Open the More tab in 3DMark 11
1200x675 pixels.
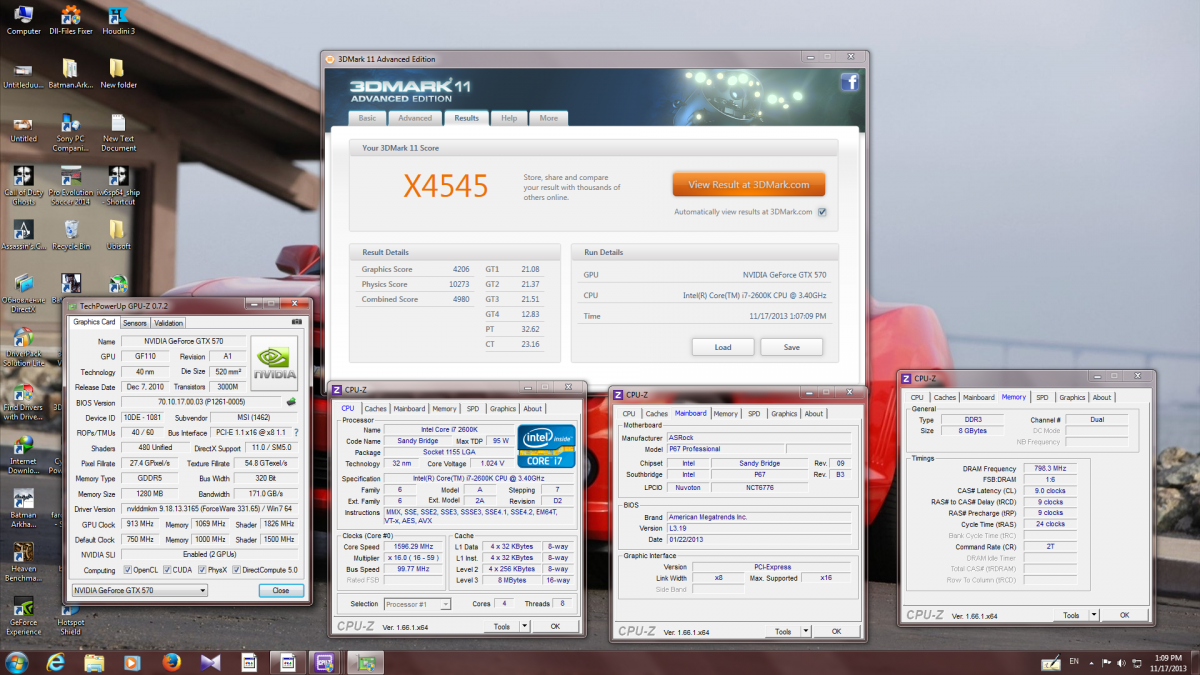(x=549, y=118)
